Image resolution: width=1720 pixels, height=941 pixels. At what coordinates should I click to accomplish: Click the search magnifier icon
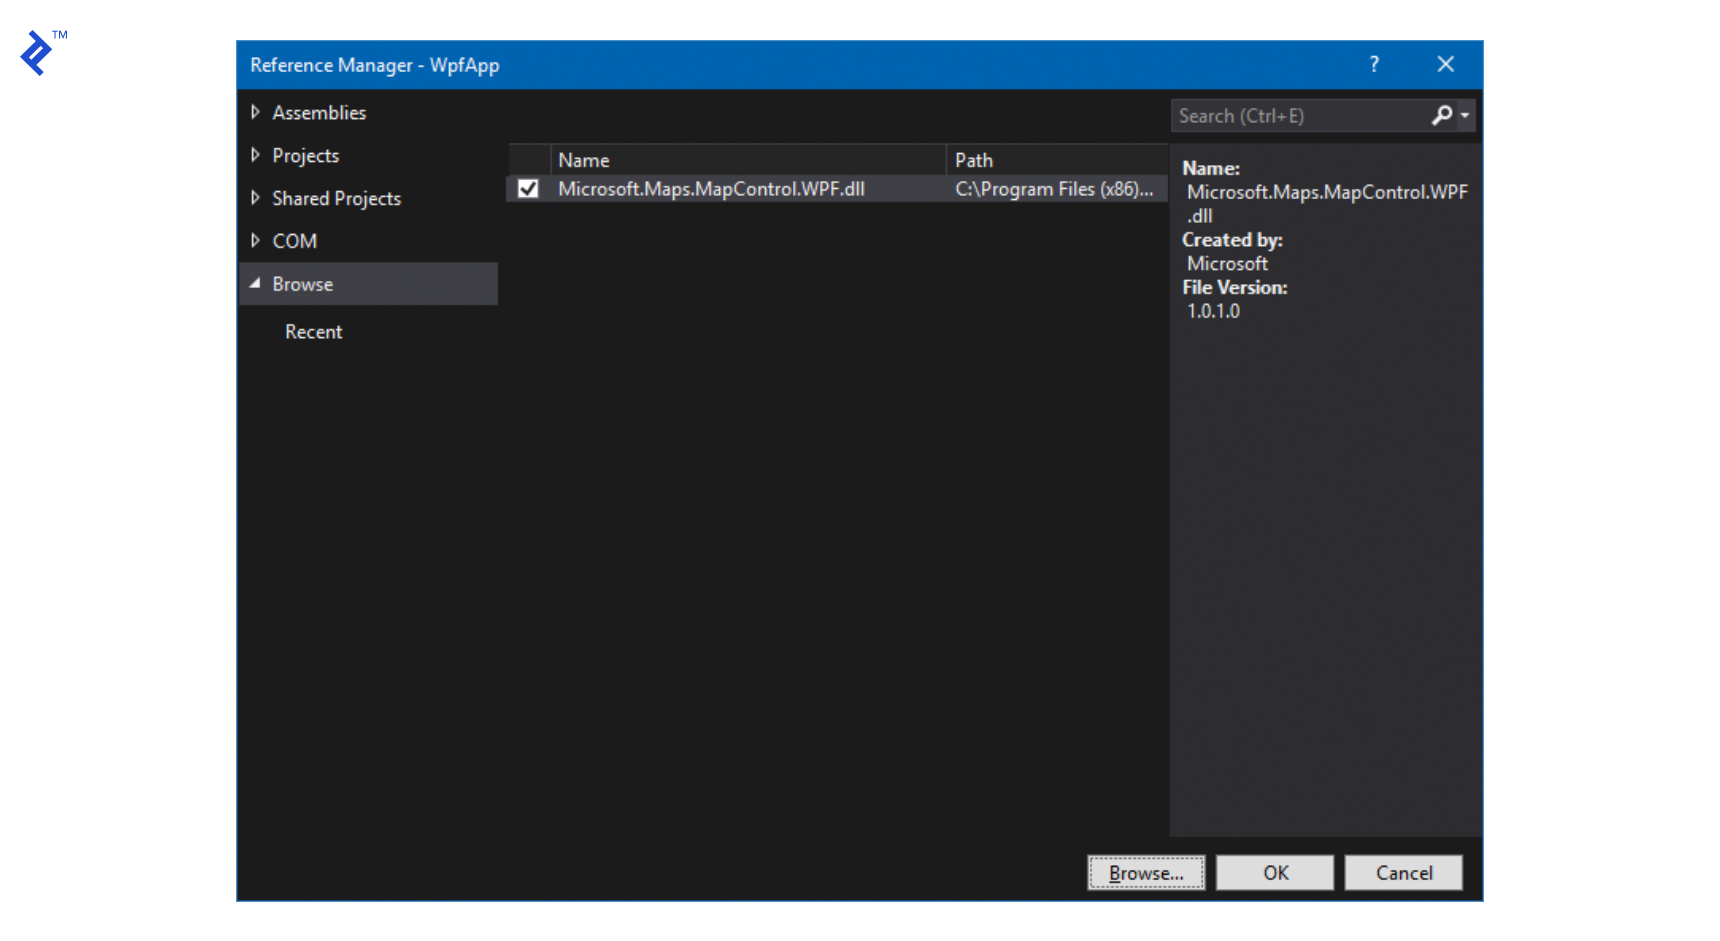pos(1441,115)
